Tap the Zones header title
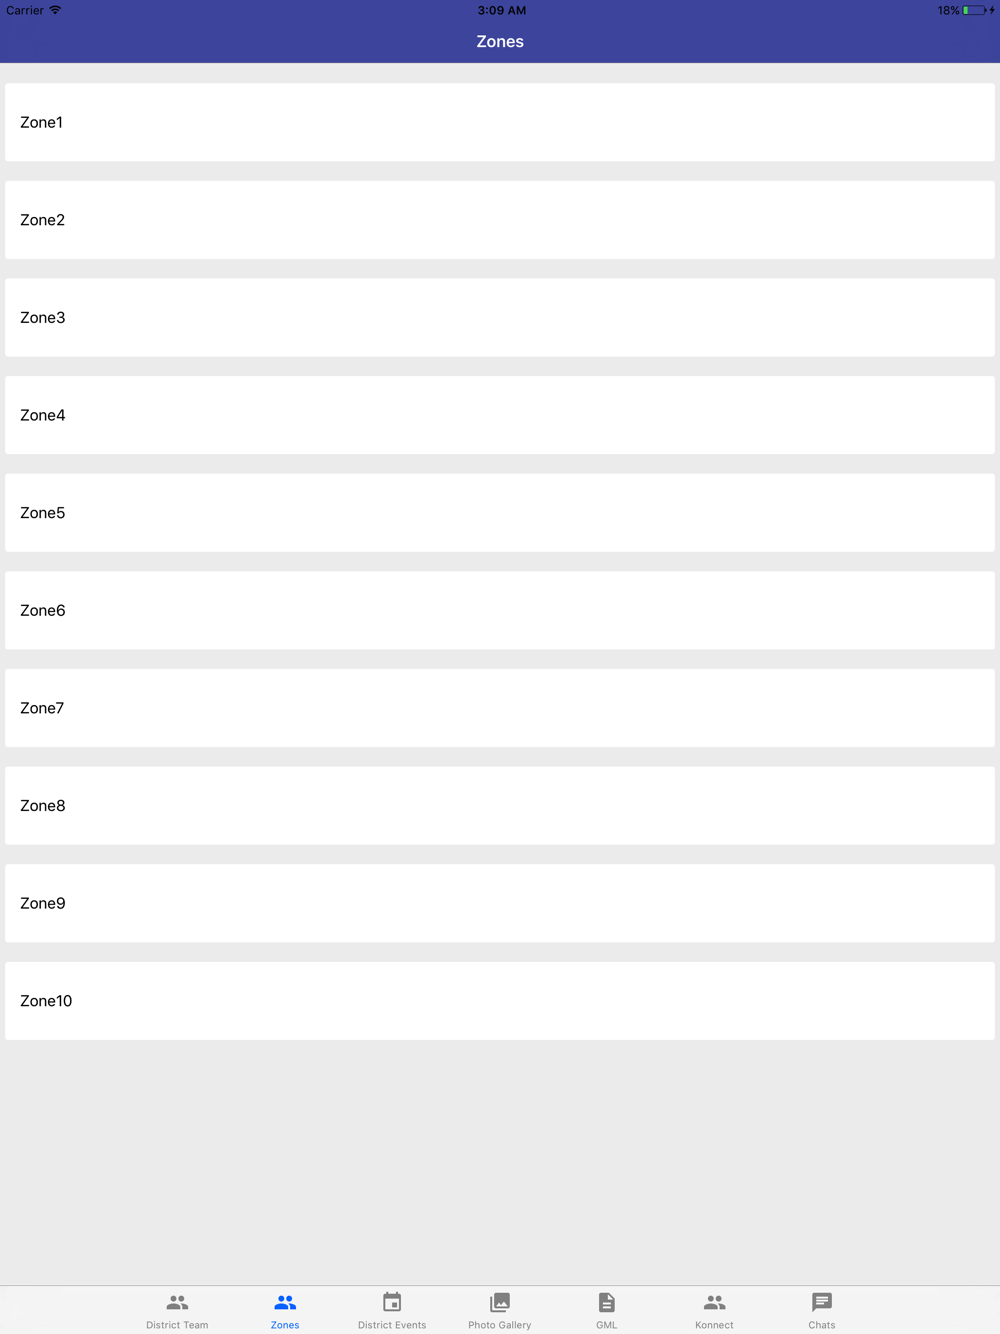This screenshot has height=1334, width=1000. pyautogui.click(x=500, y=41)
